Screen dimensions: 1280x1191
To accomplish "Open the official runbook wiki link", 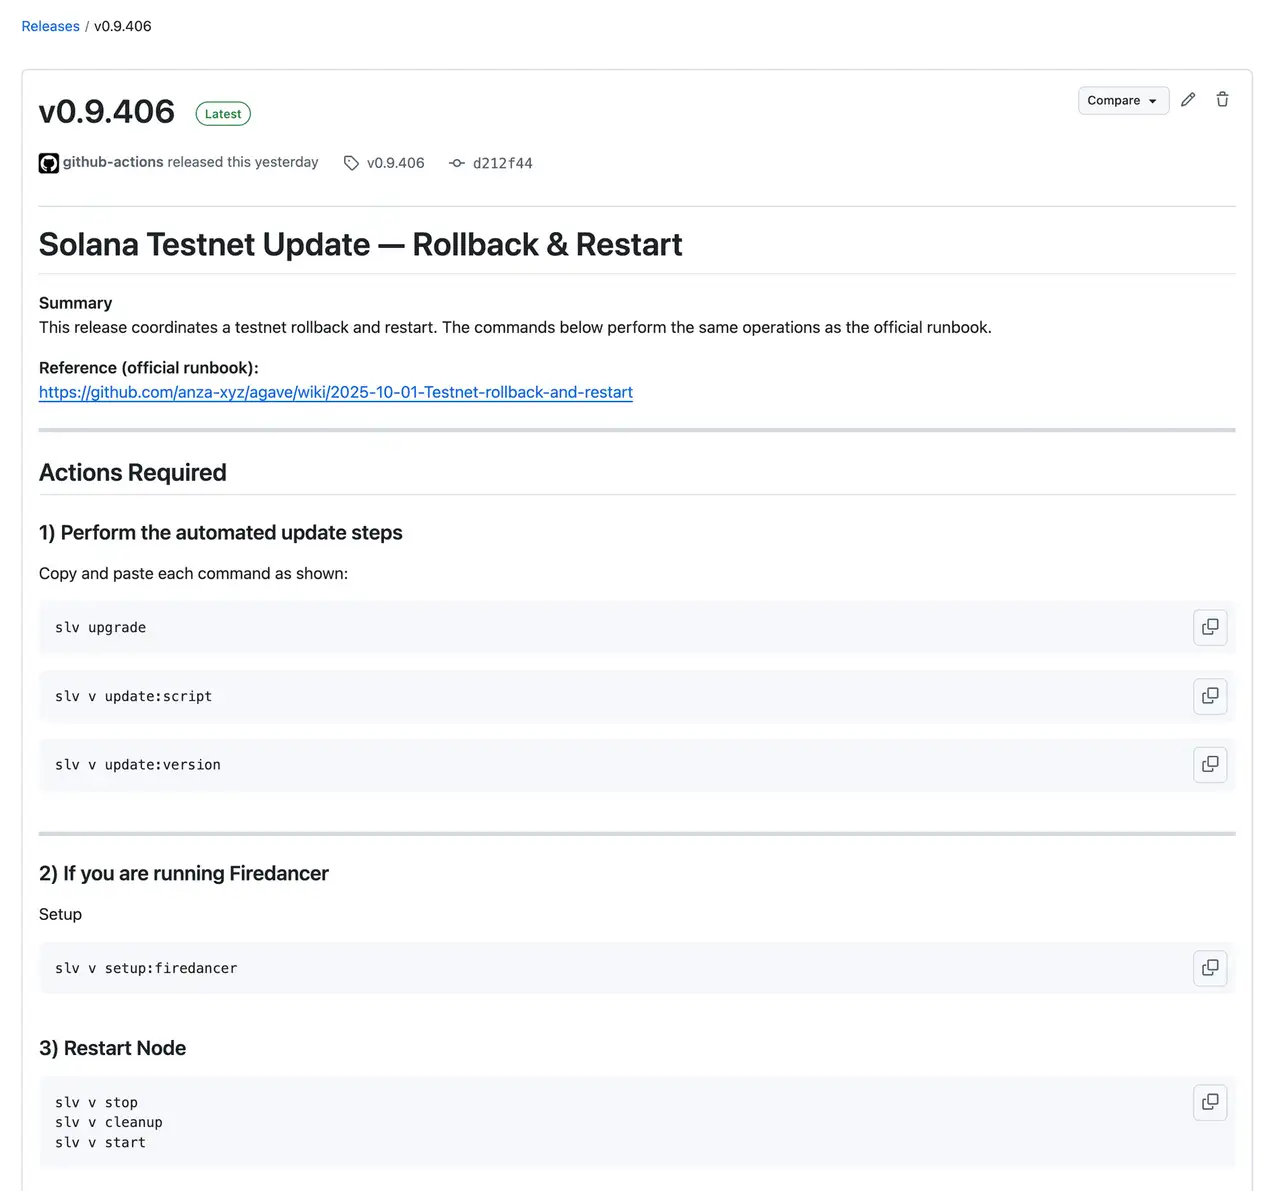I will (335, 392).
